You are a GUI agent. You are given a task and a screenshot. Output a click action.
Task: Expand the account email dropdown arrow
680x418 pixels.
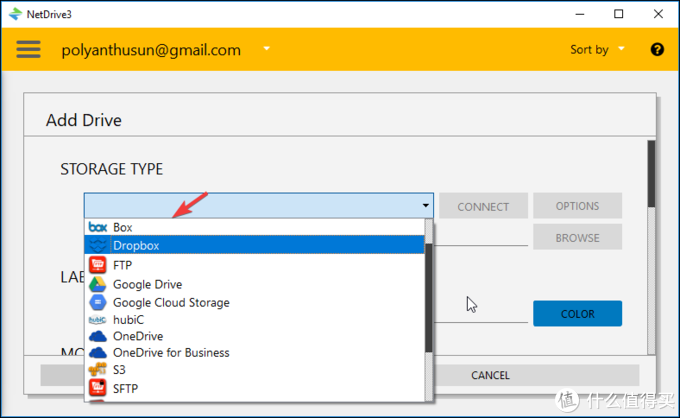(x=267, y=49)
